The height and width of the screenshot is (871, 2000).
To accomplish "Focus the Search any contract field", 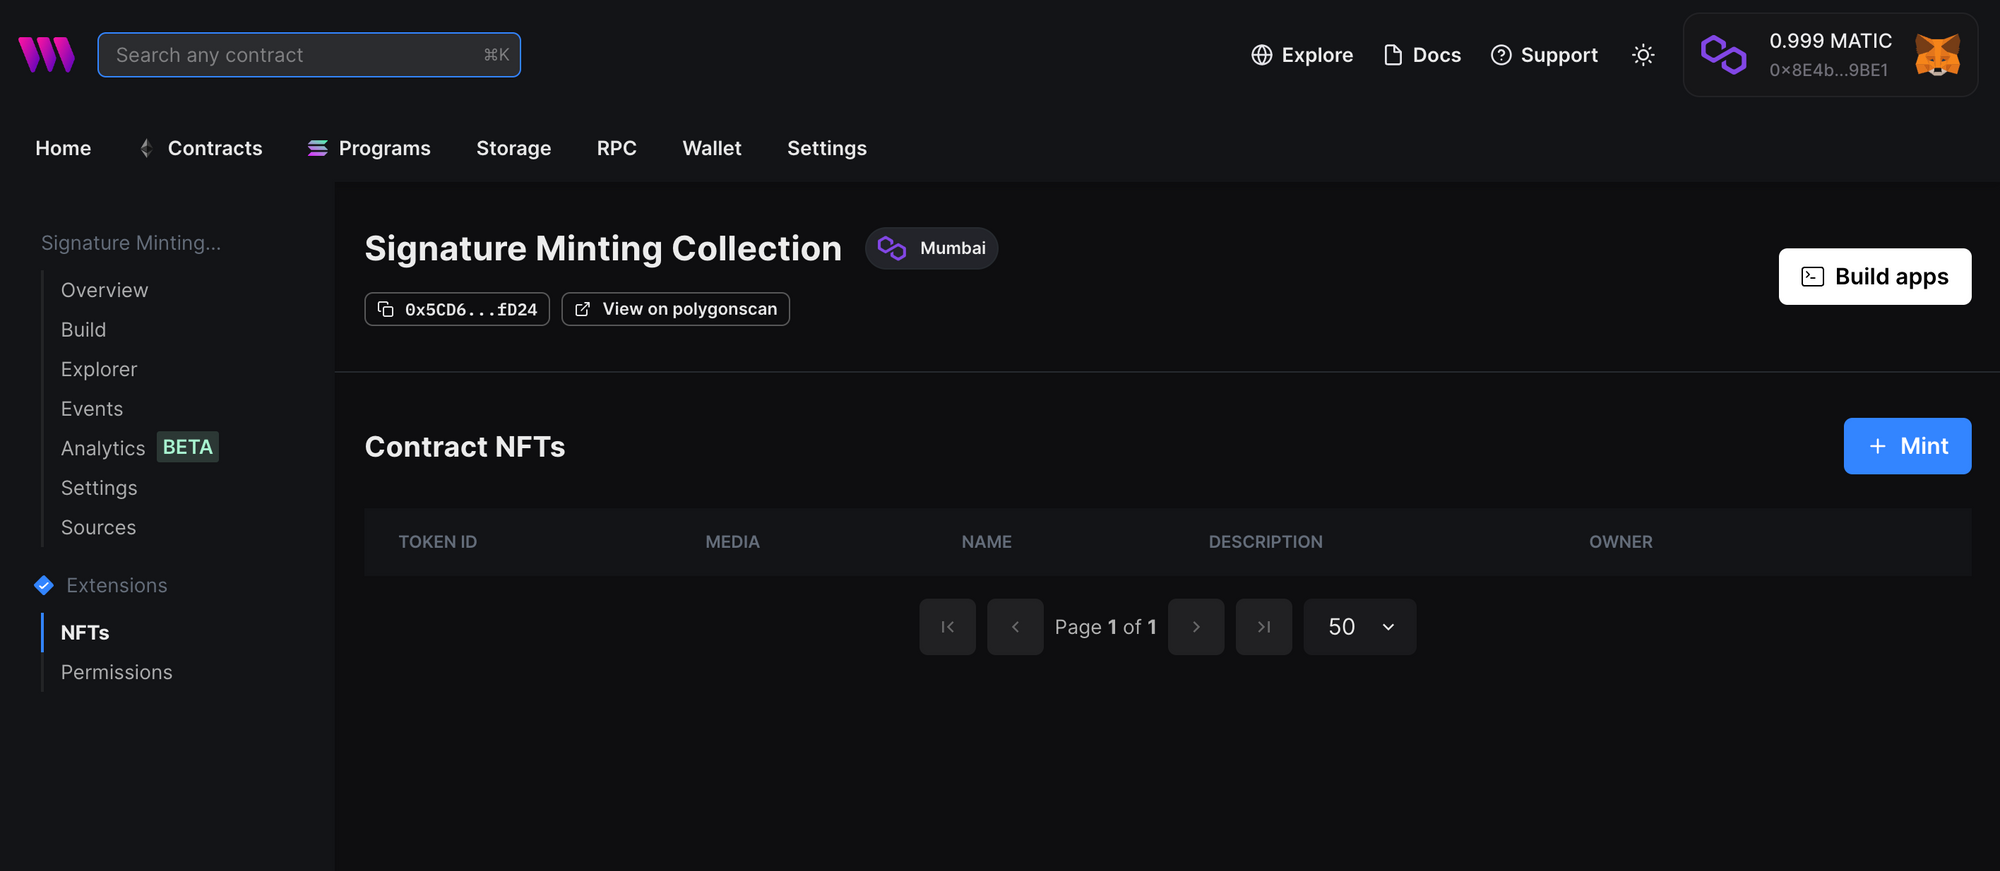I will (x=309, y=55).
